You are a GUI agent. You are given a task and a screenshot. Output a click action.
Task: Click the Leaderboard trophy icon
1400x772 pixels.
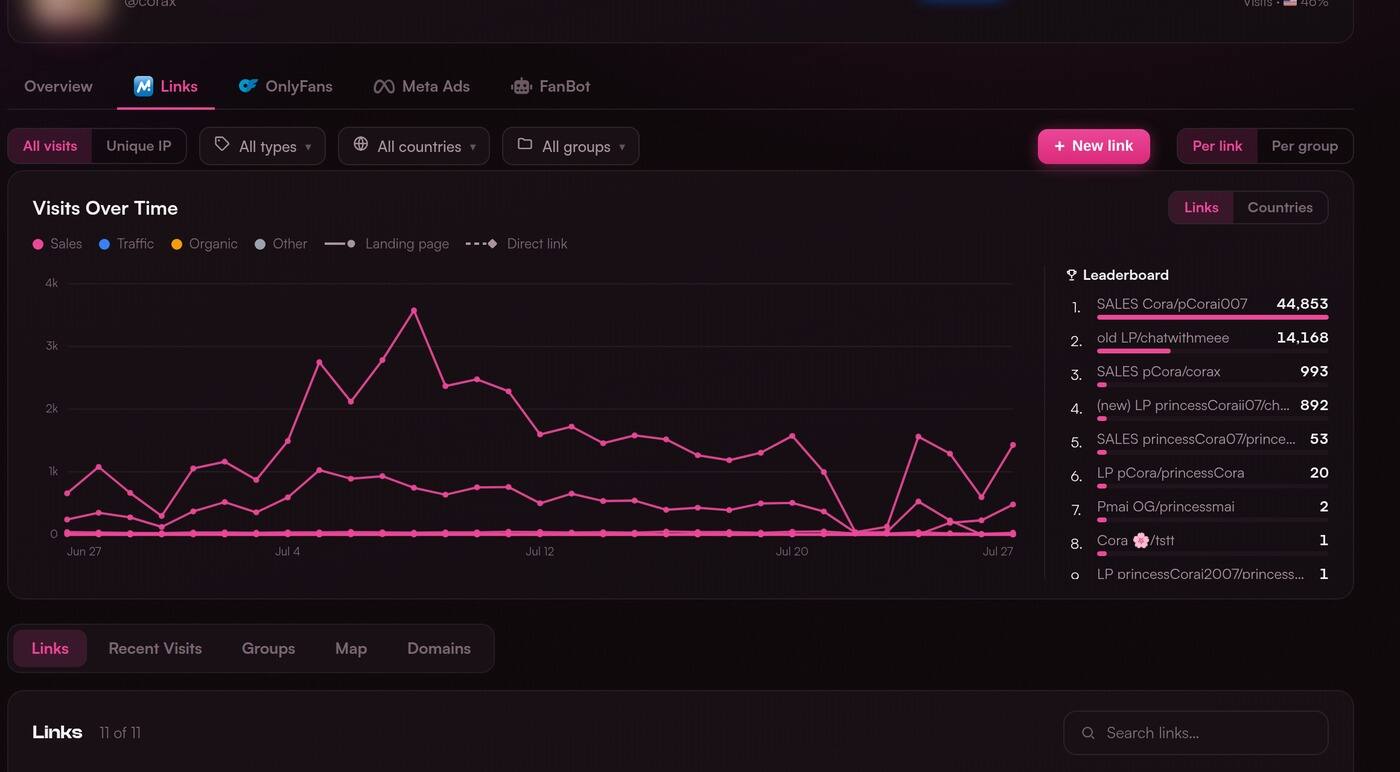(1071, 275)
